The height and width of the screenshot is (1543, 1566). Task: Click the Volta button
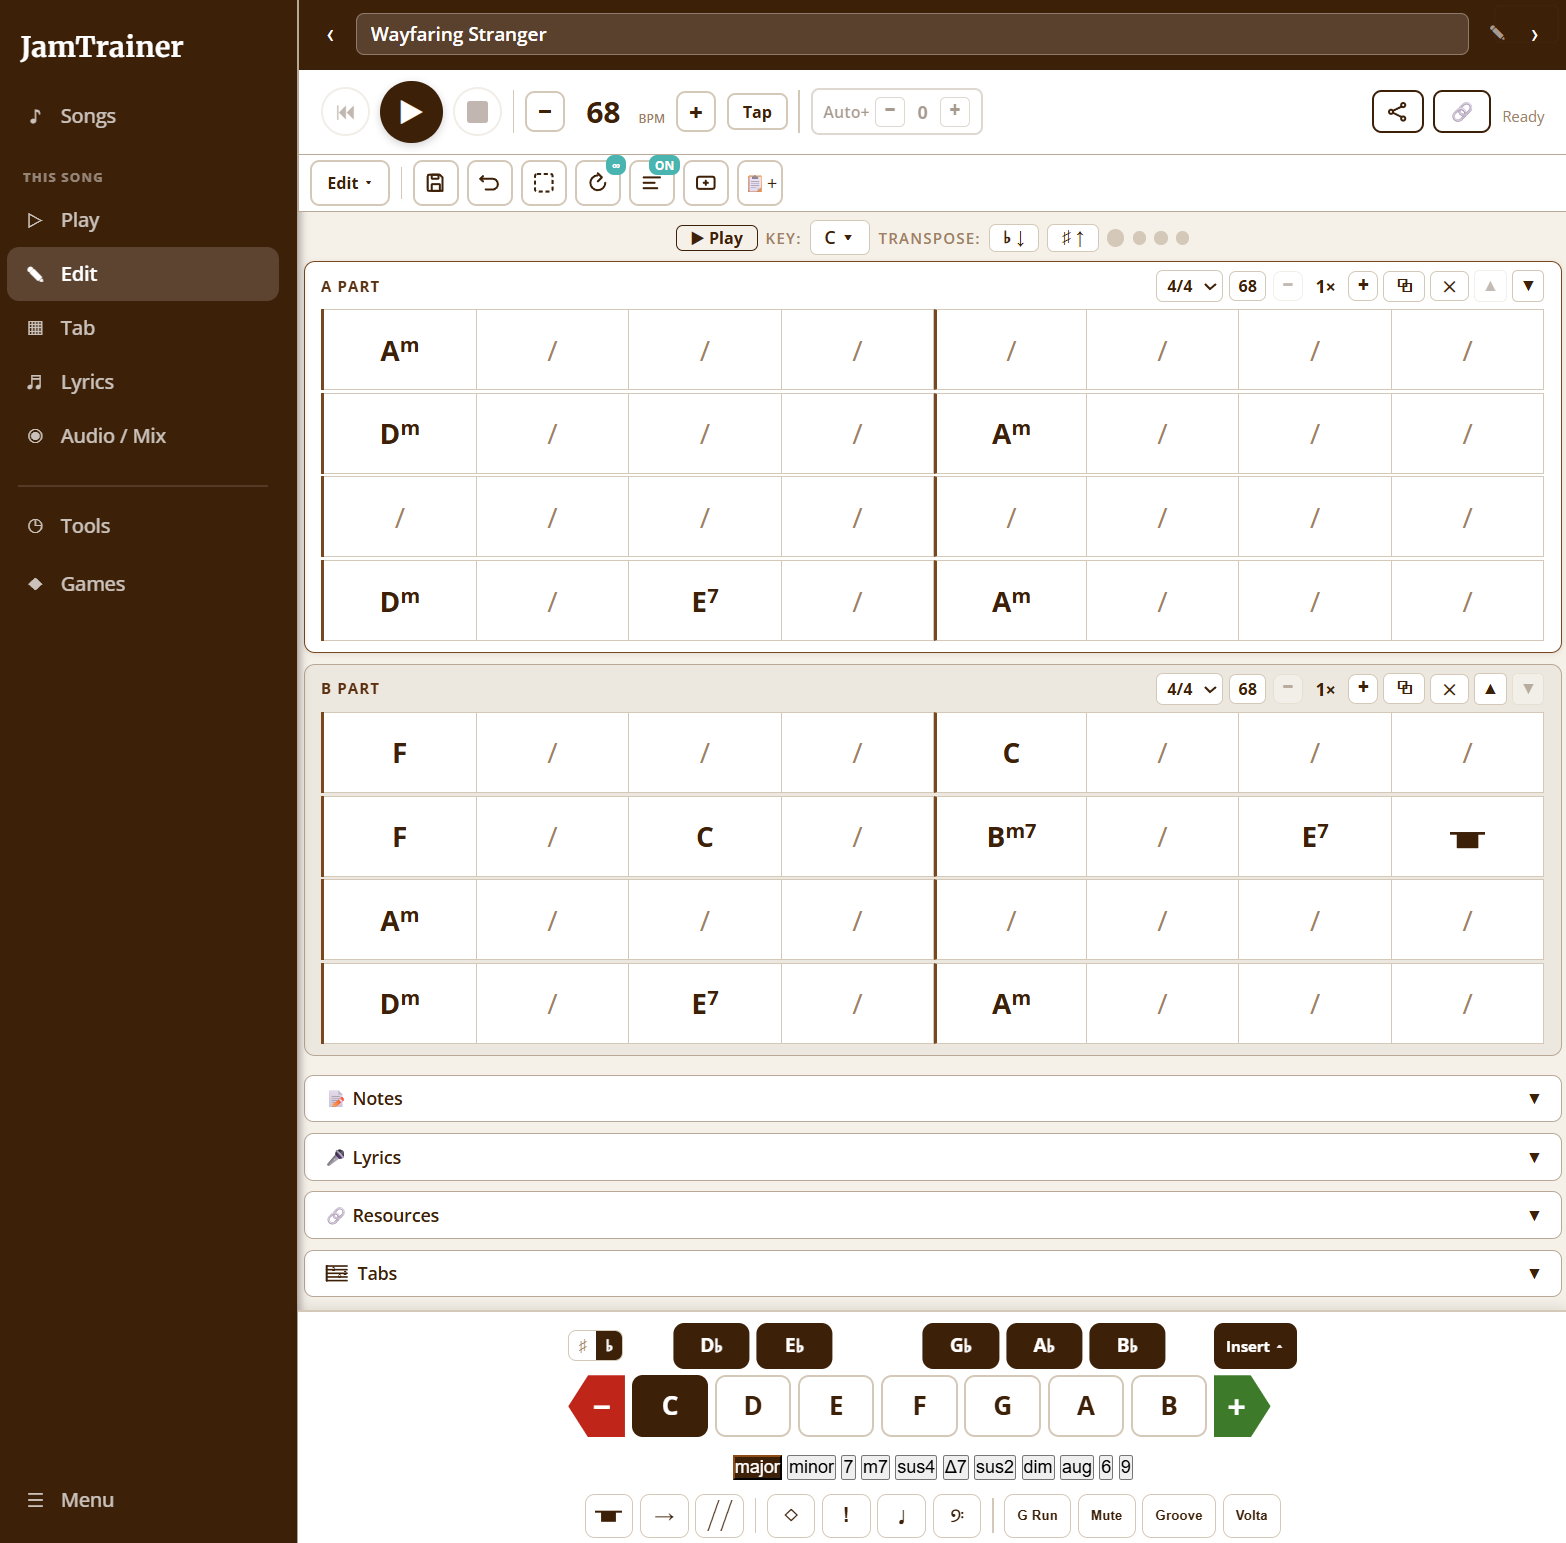(x=1251, y=1516)
